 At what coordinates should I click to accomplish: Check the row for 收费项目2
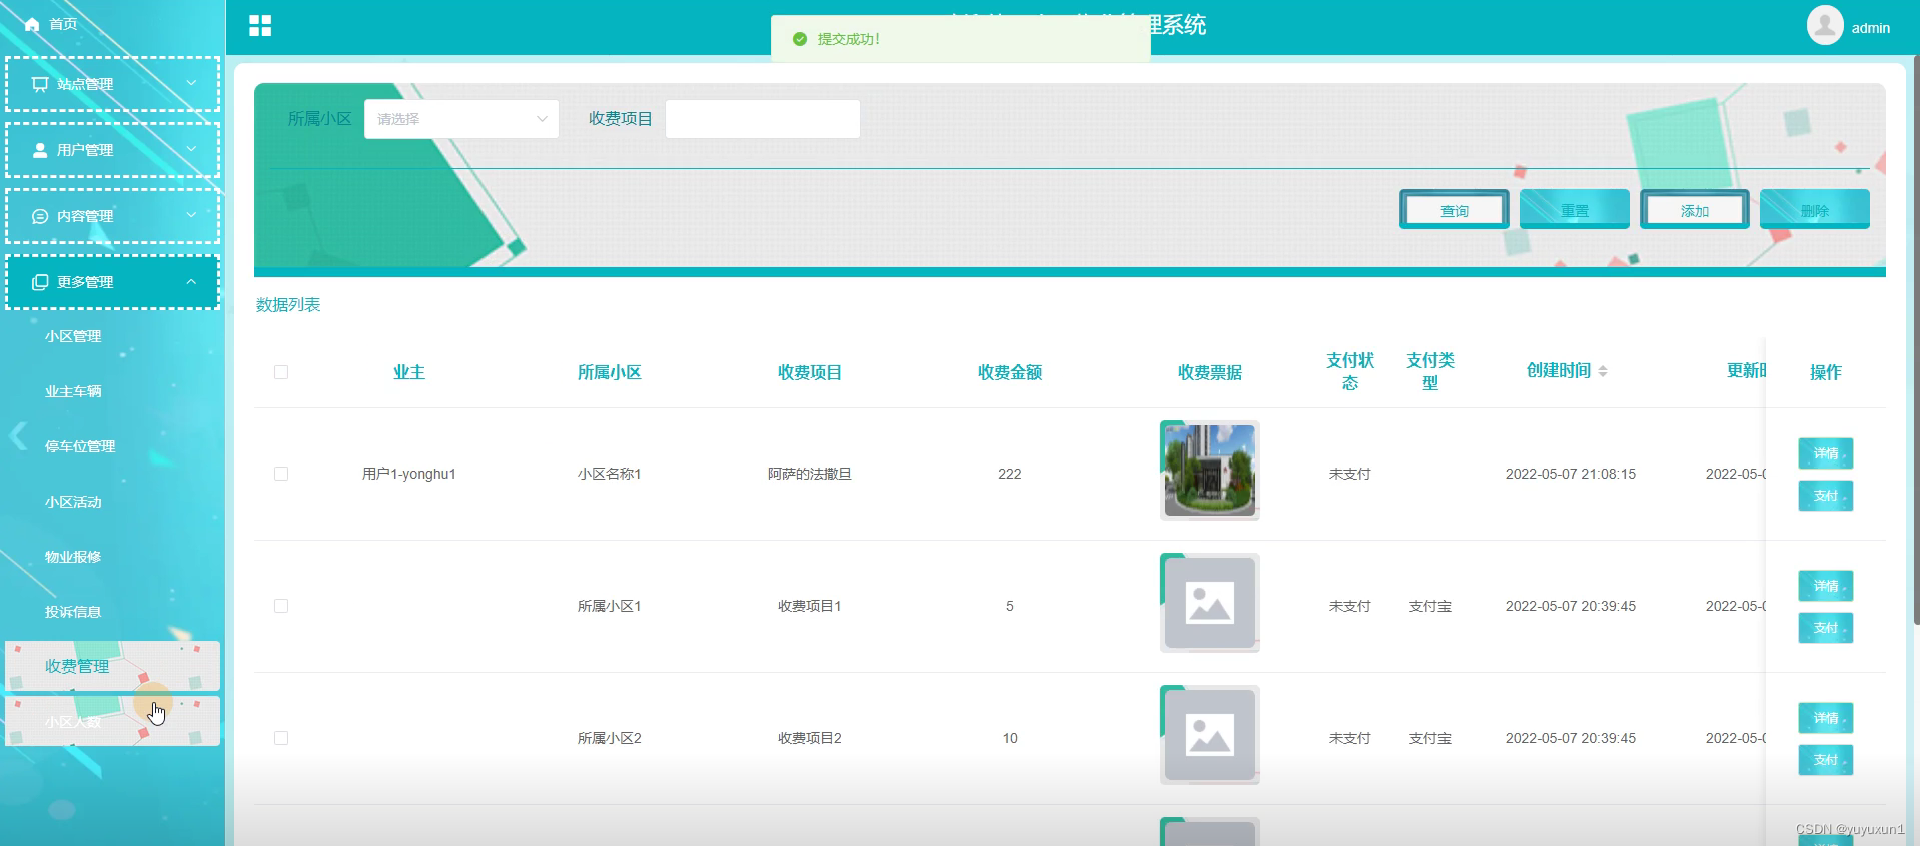pos(281,738)
